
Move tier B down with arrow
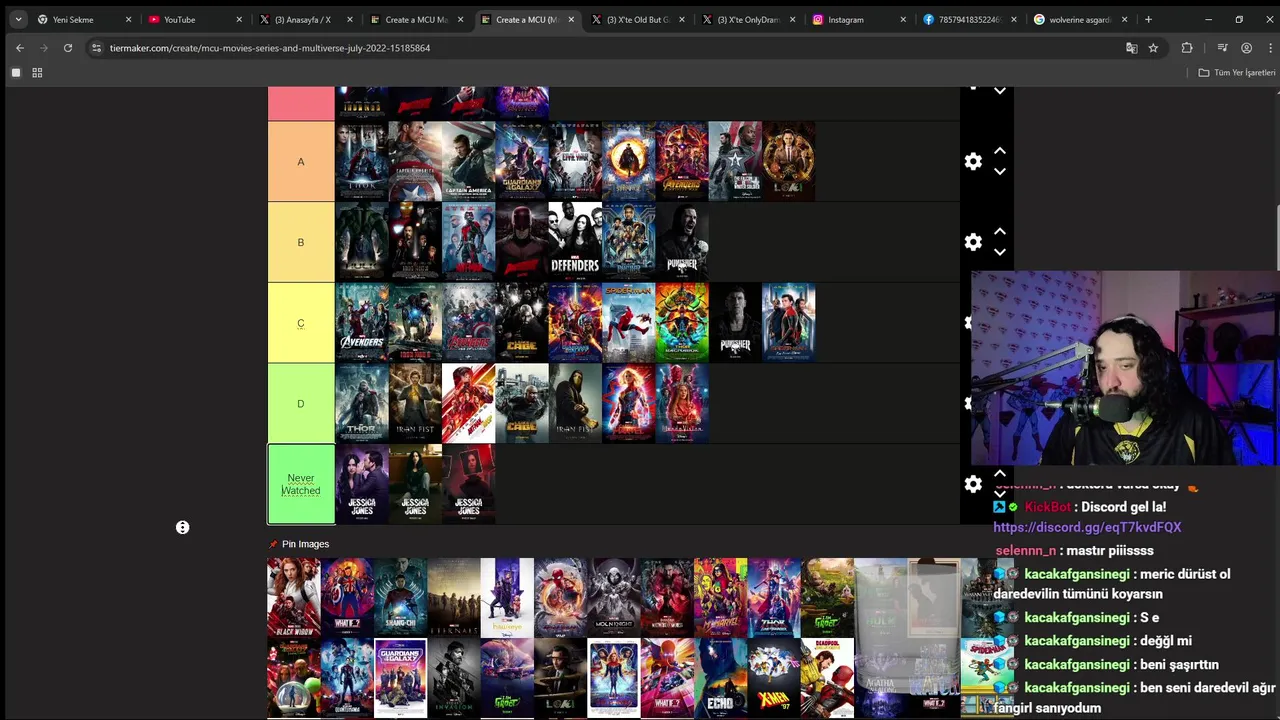point(999,253)
